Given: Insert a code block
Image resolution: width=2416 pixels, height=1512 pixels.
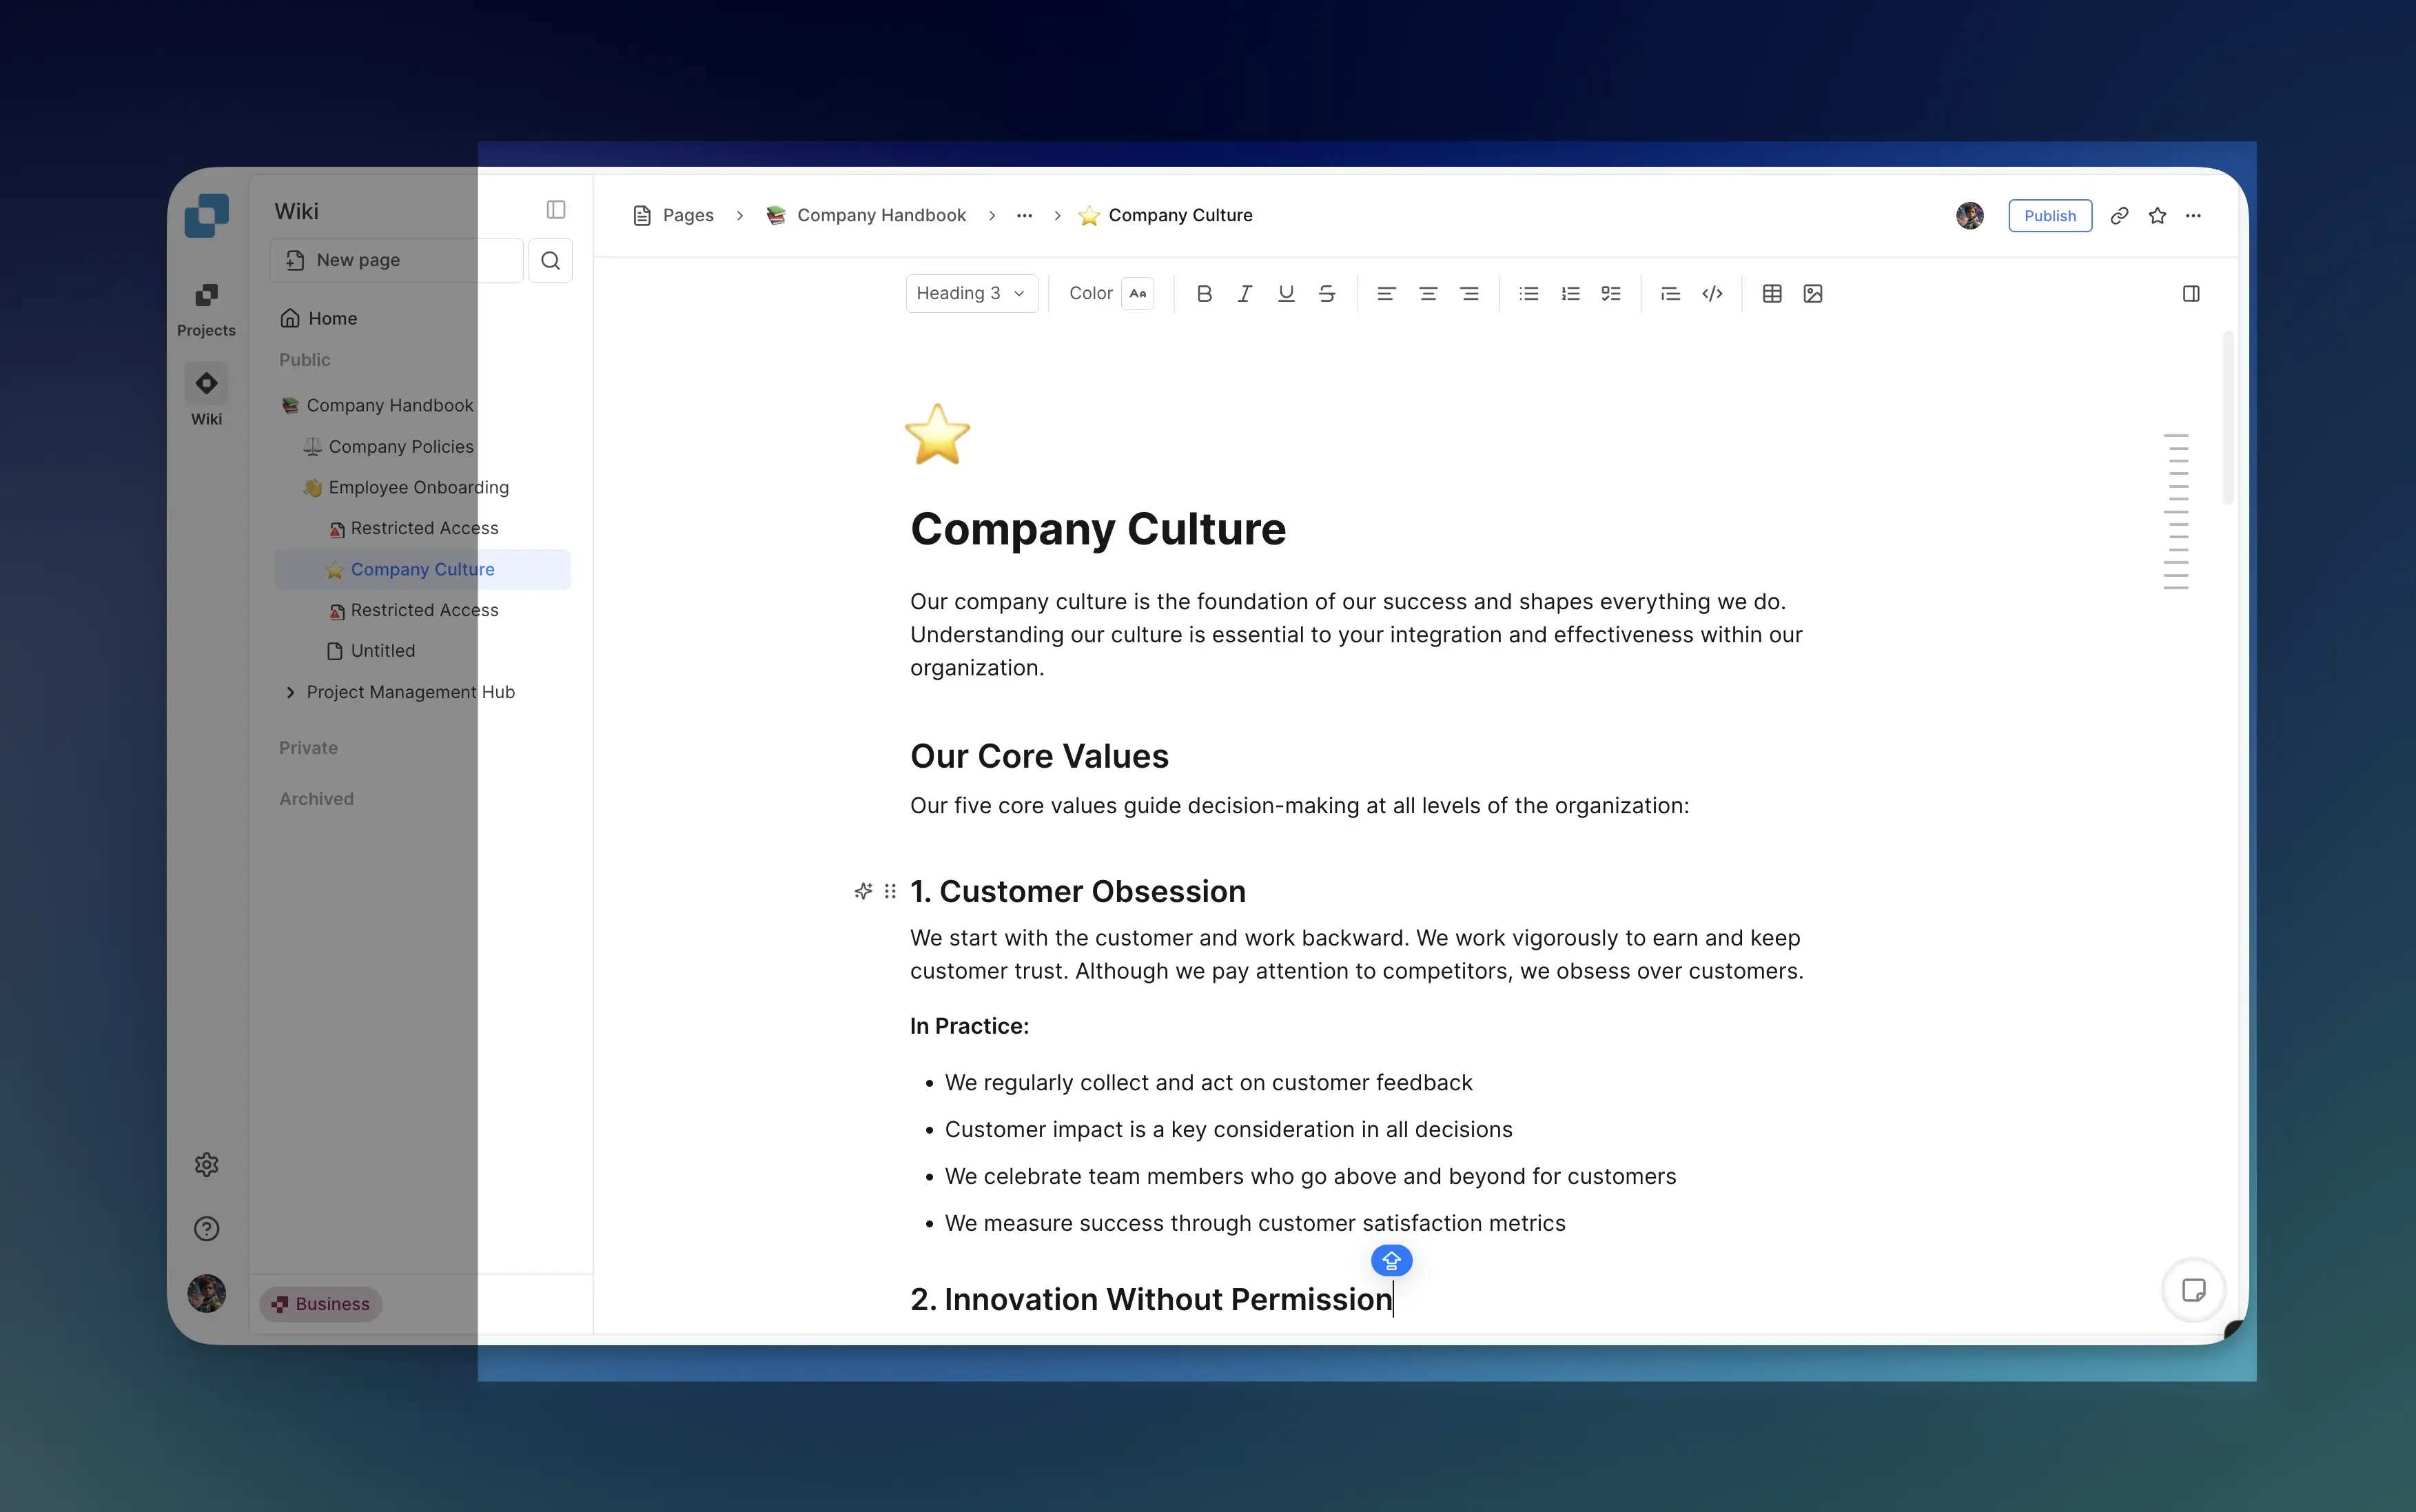Looking at the screenshot, I should (x=1712, y=294).
